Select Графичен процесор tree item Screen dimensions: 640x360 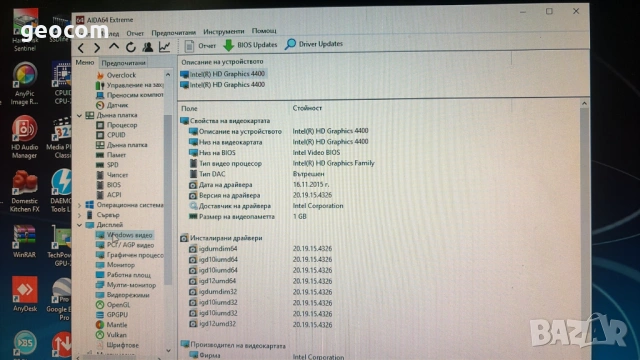[x=129, y=255]
